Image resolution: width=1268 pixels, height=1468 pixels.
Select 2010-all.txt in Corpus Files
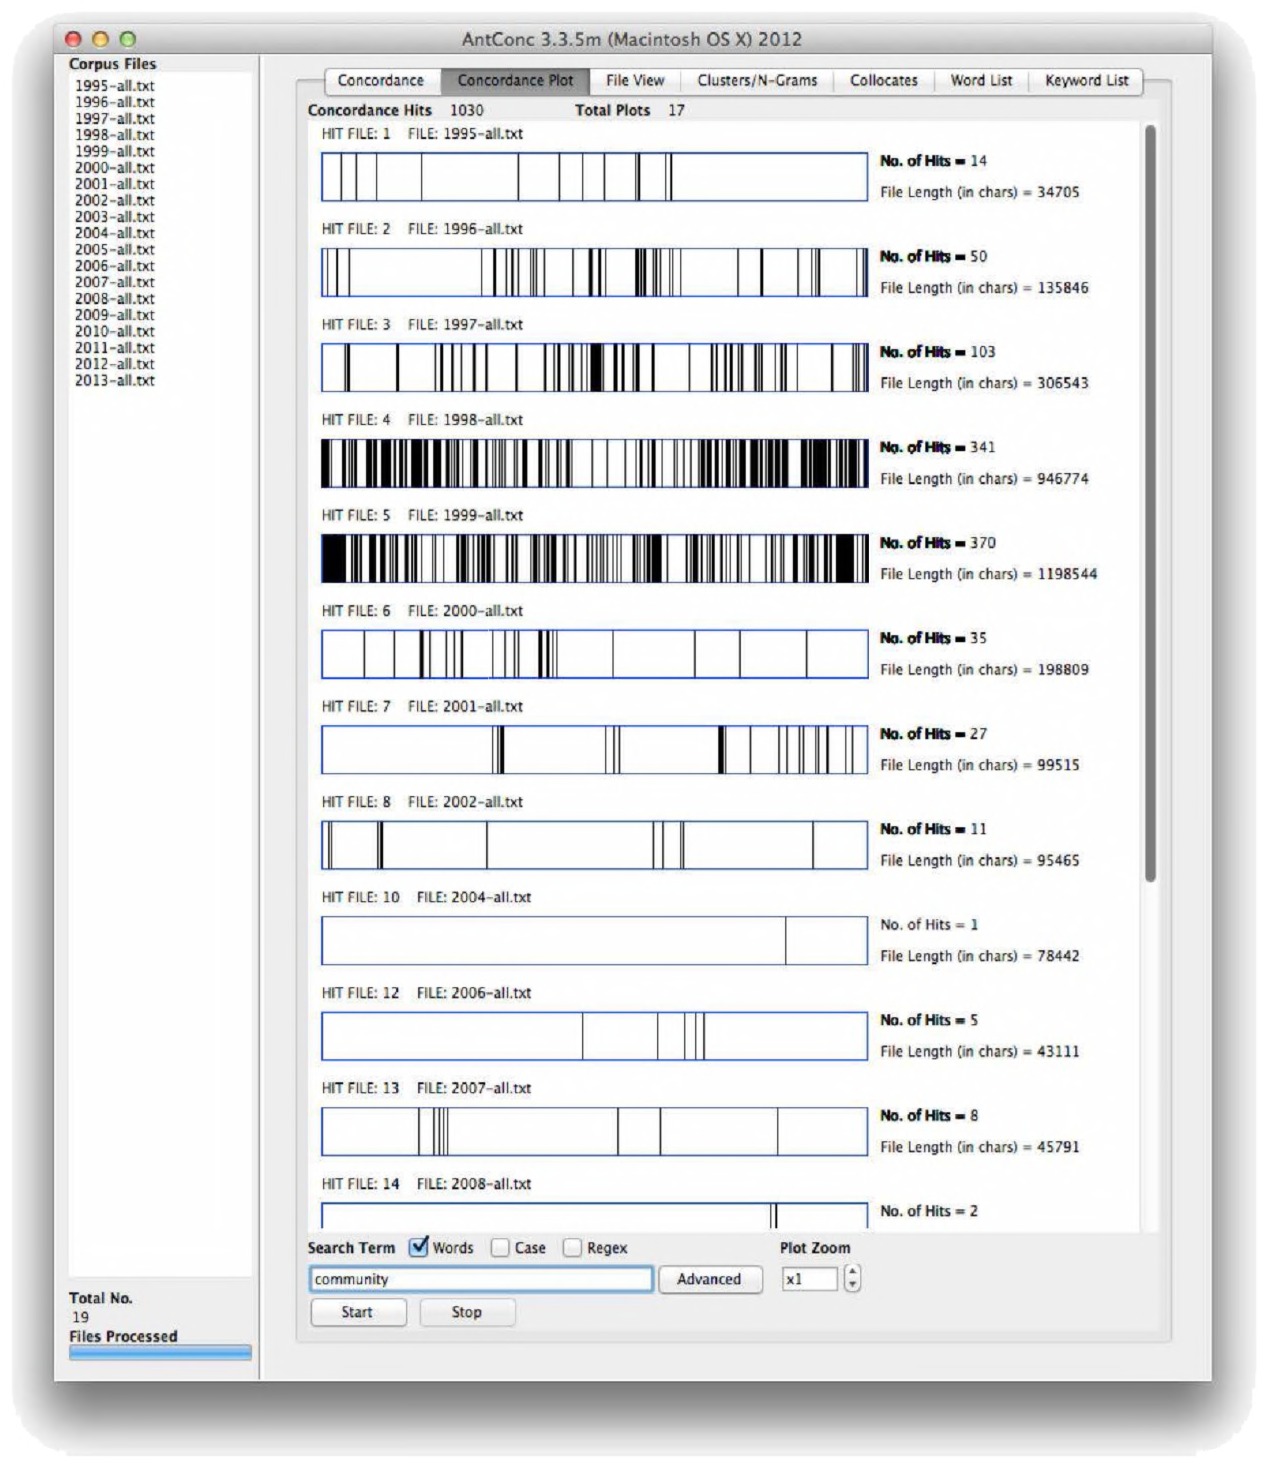click(x=115, y=331)
